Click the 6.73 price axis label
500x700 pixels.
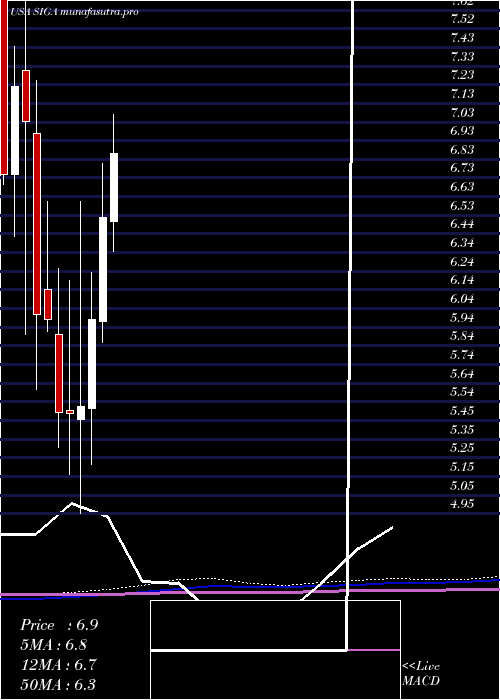(462, 168)
